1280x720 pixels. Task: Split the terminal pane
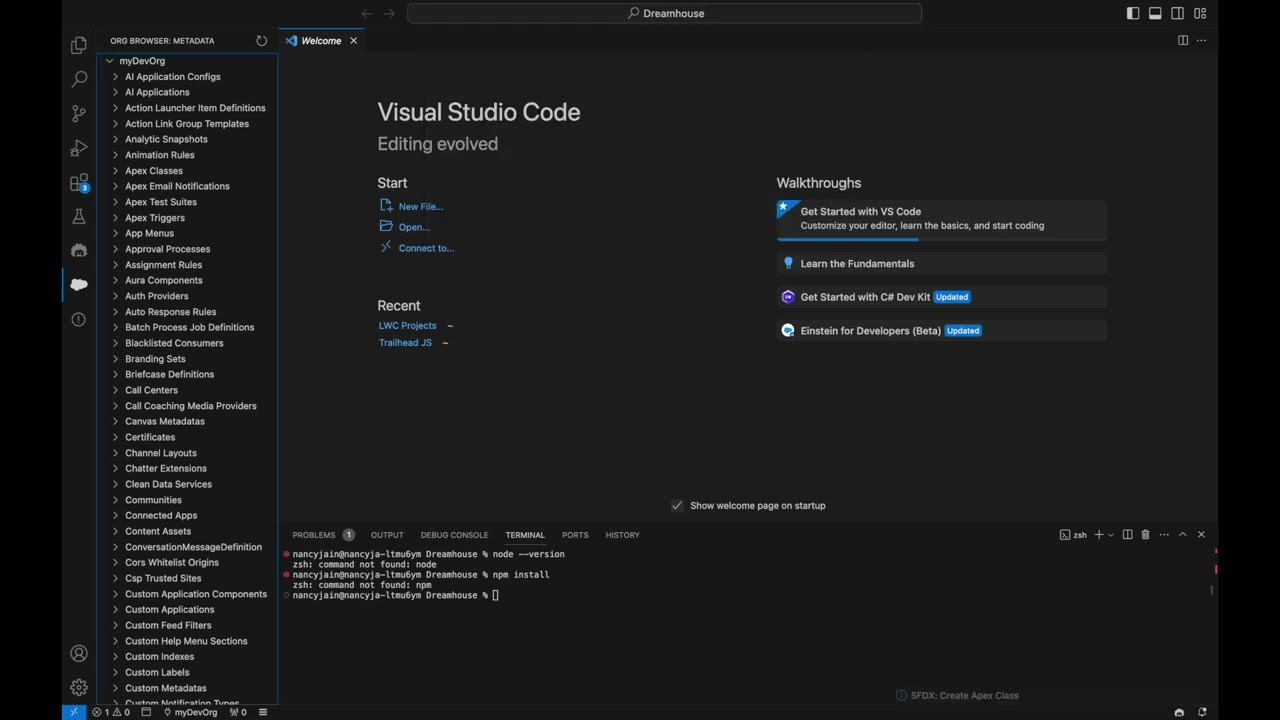coord(1127,535)
